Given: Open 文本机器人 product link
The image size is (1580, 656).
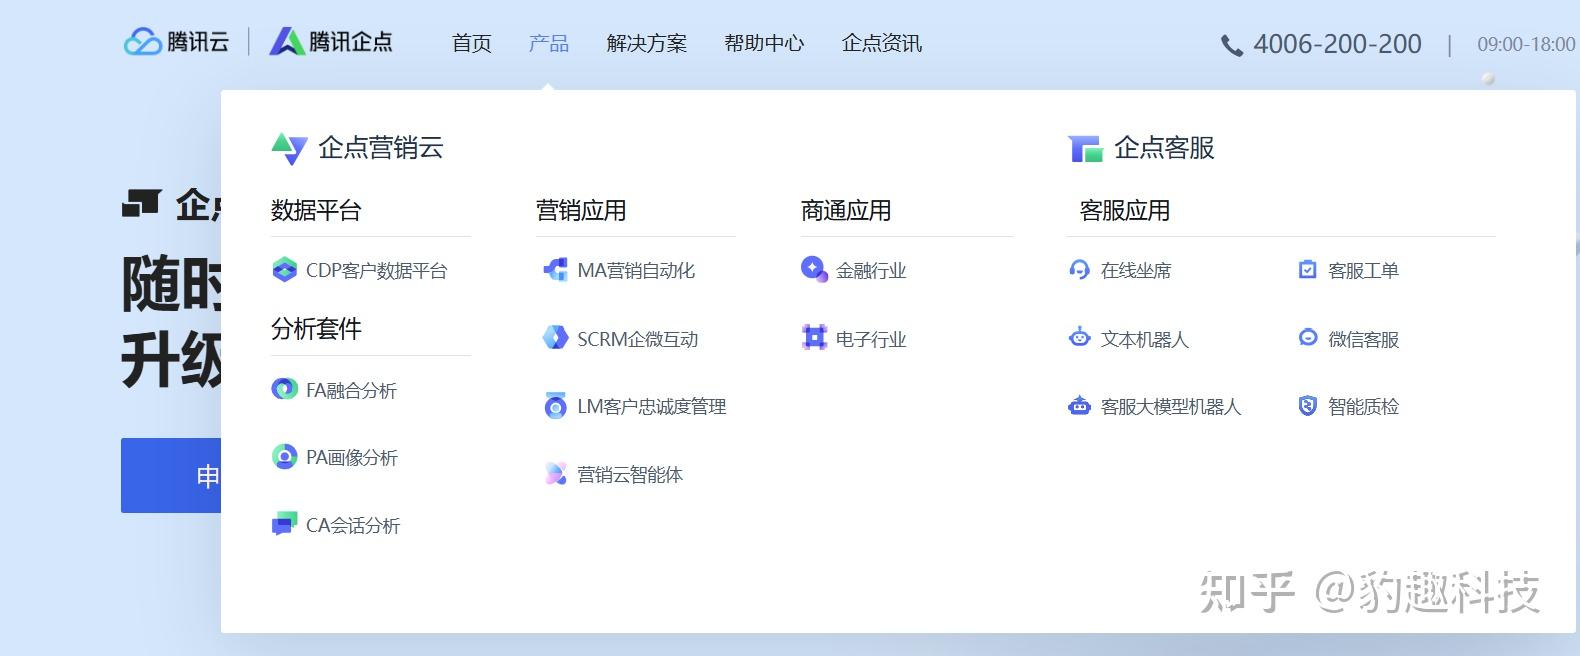Looking at the screenshot, I should point(1145,340).
